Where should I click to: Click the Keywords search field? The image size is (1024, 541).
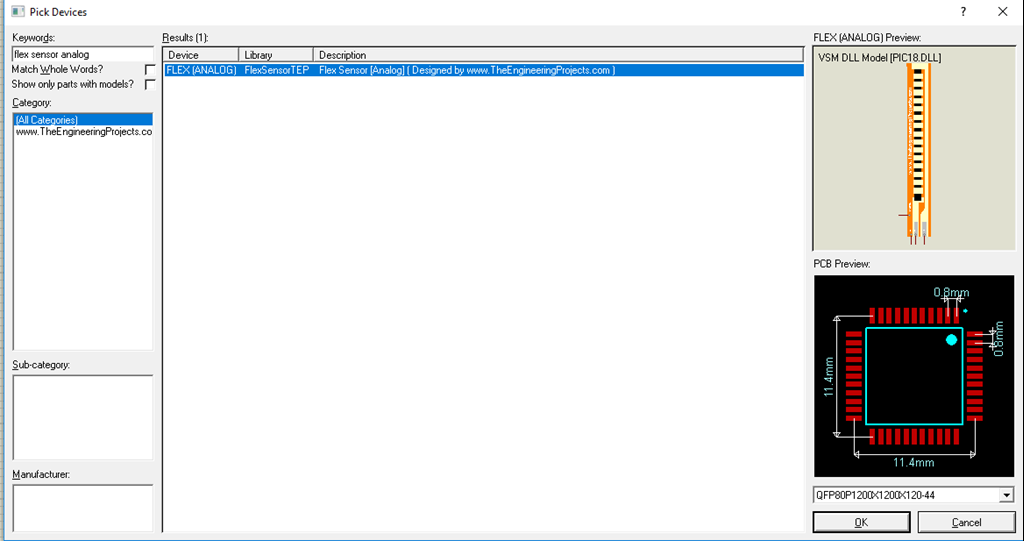point(82,54)
